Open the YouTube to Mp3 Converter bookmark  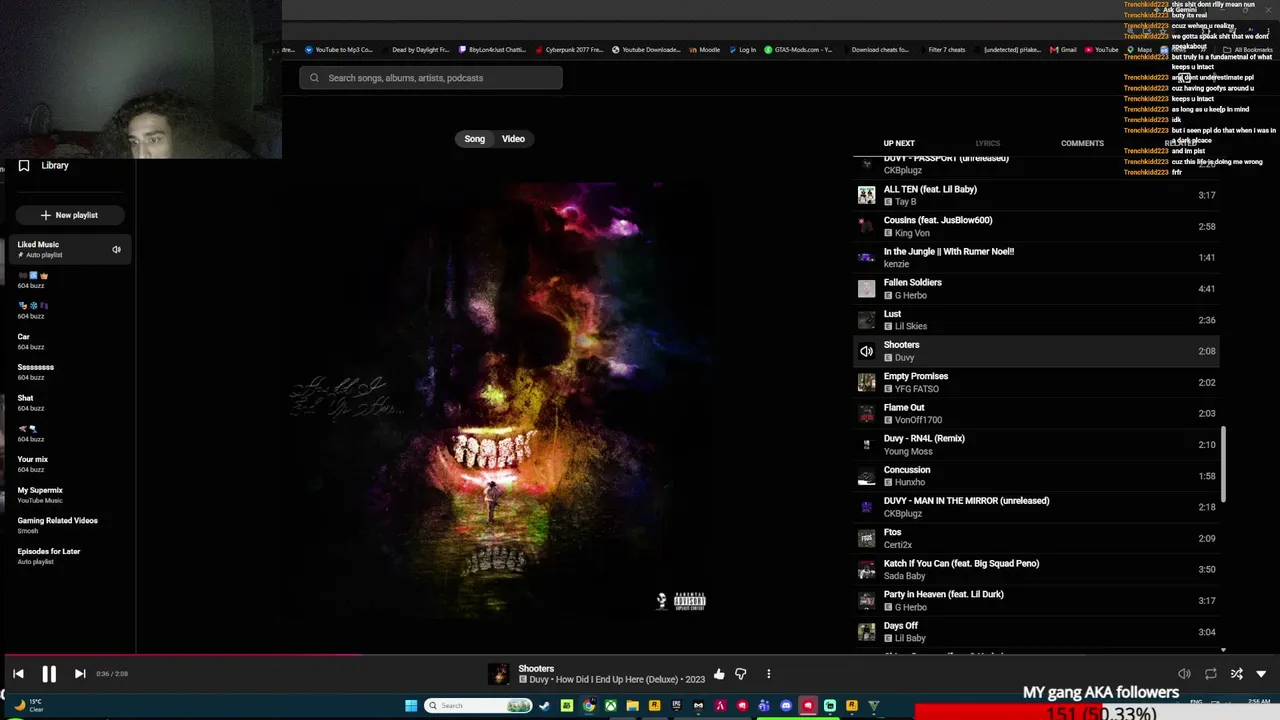tap(339, 50)
